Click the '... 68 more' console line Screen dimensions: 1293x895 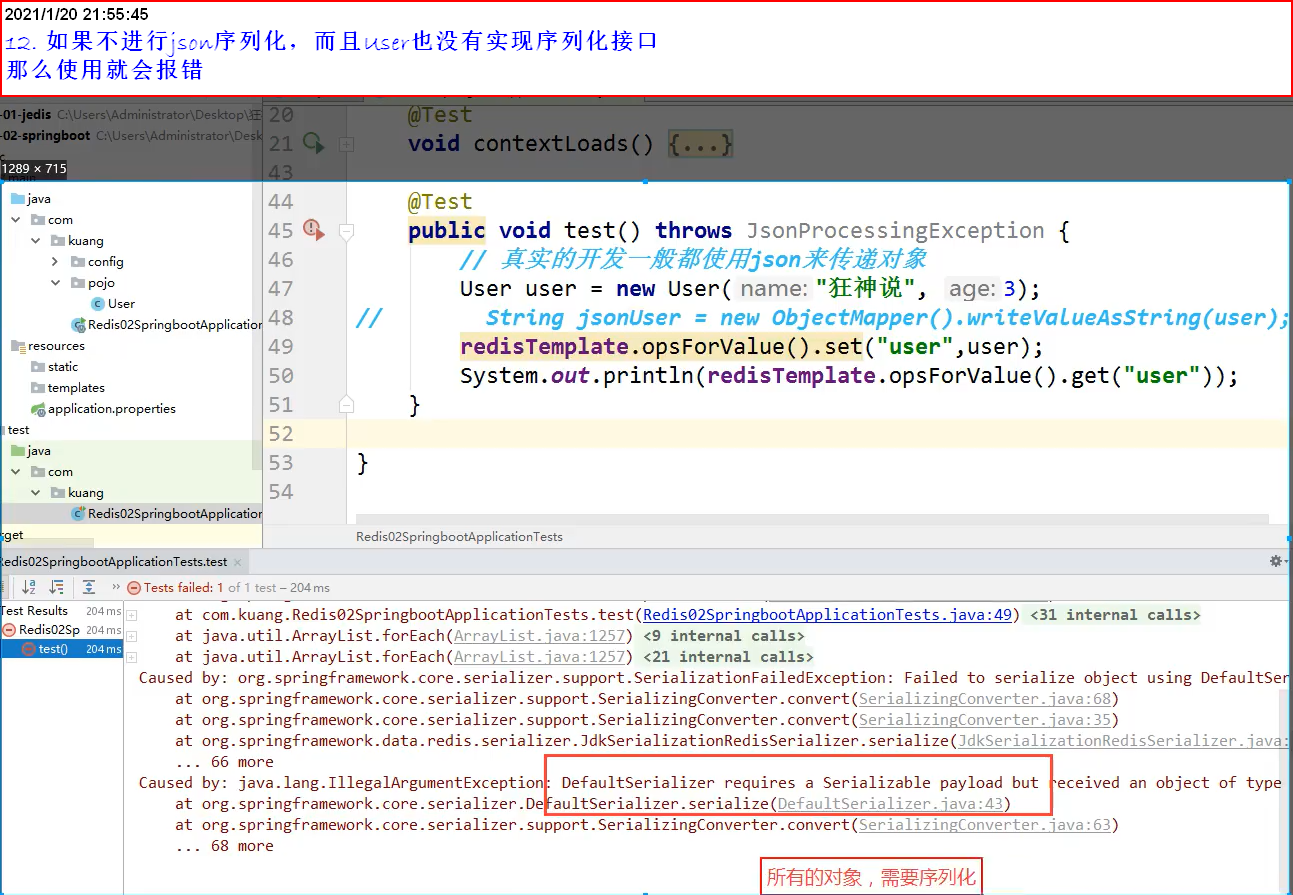[224, 846]
